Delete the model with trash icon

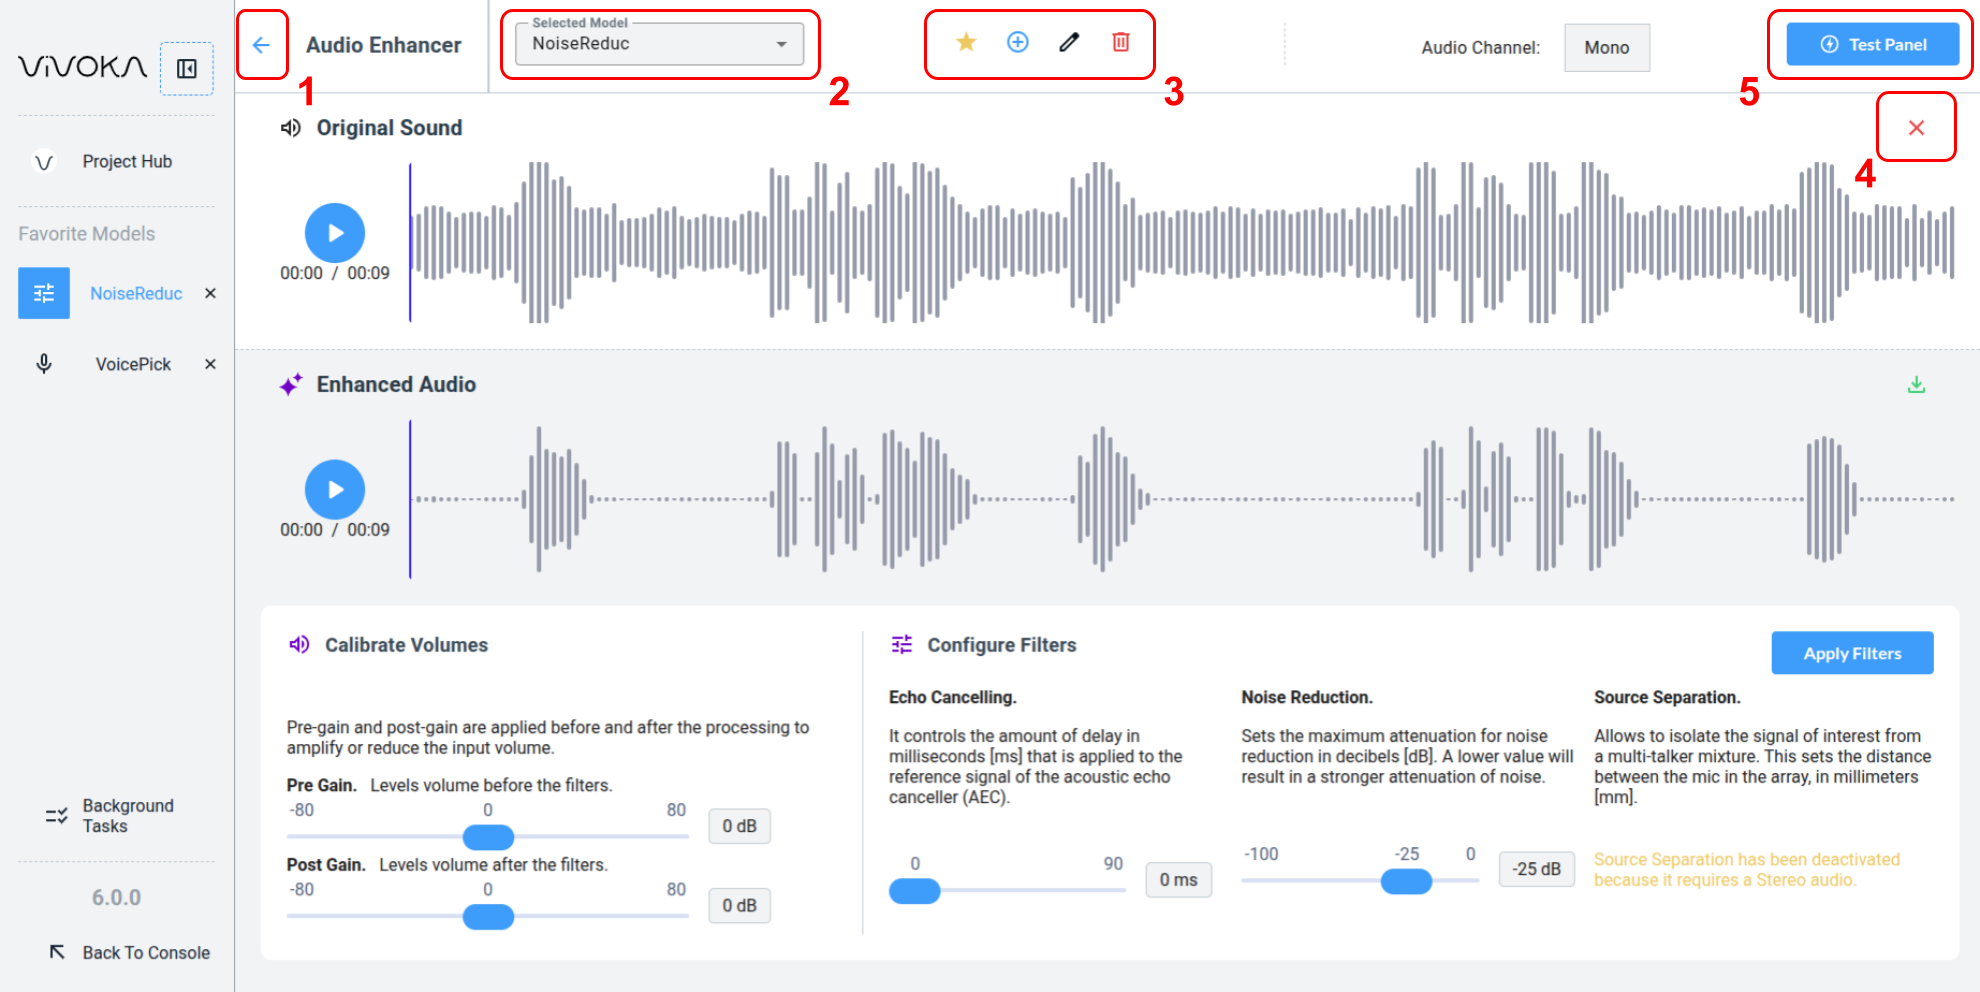1121,42
